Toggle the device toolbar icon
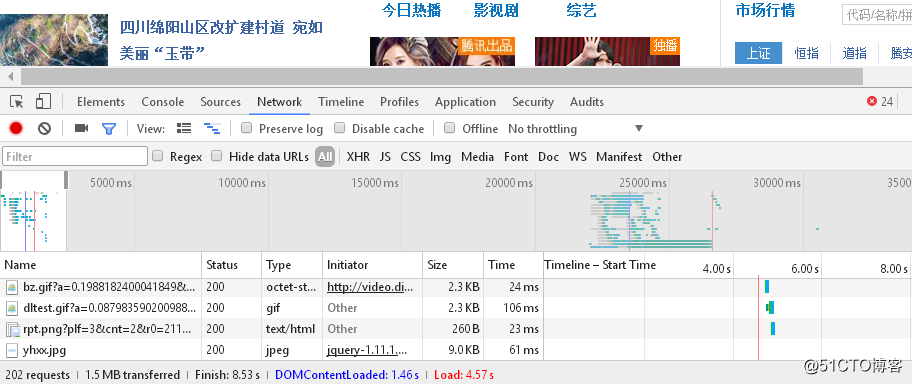912x384 pixels. 43,102
